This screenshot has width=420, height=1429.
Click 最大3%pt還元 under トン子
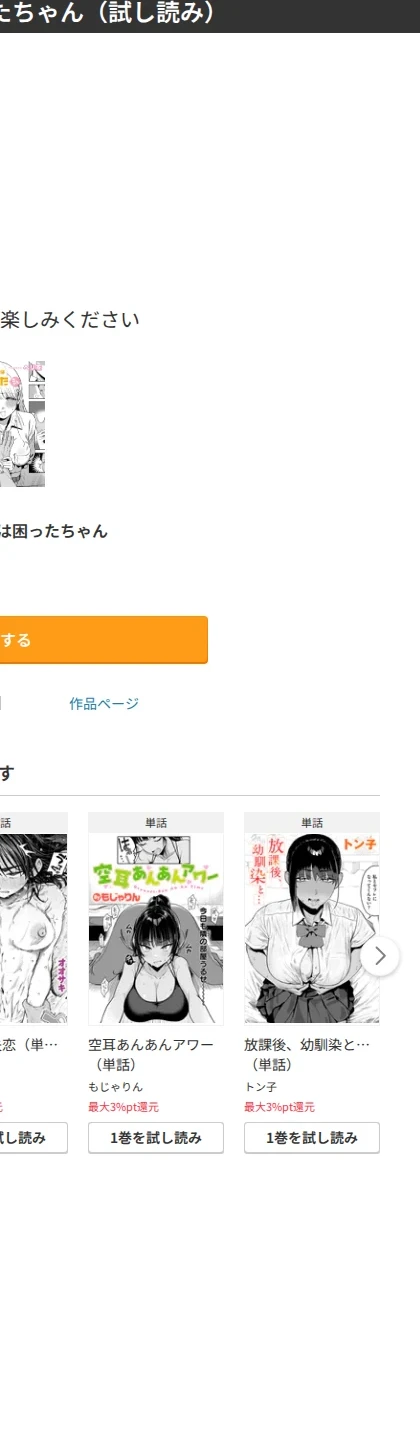[x=279, y=1107]
